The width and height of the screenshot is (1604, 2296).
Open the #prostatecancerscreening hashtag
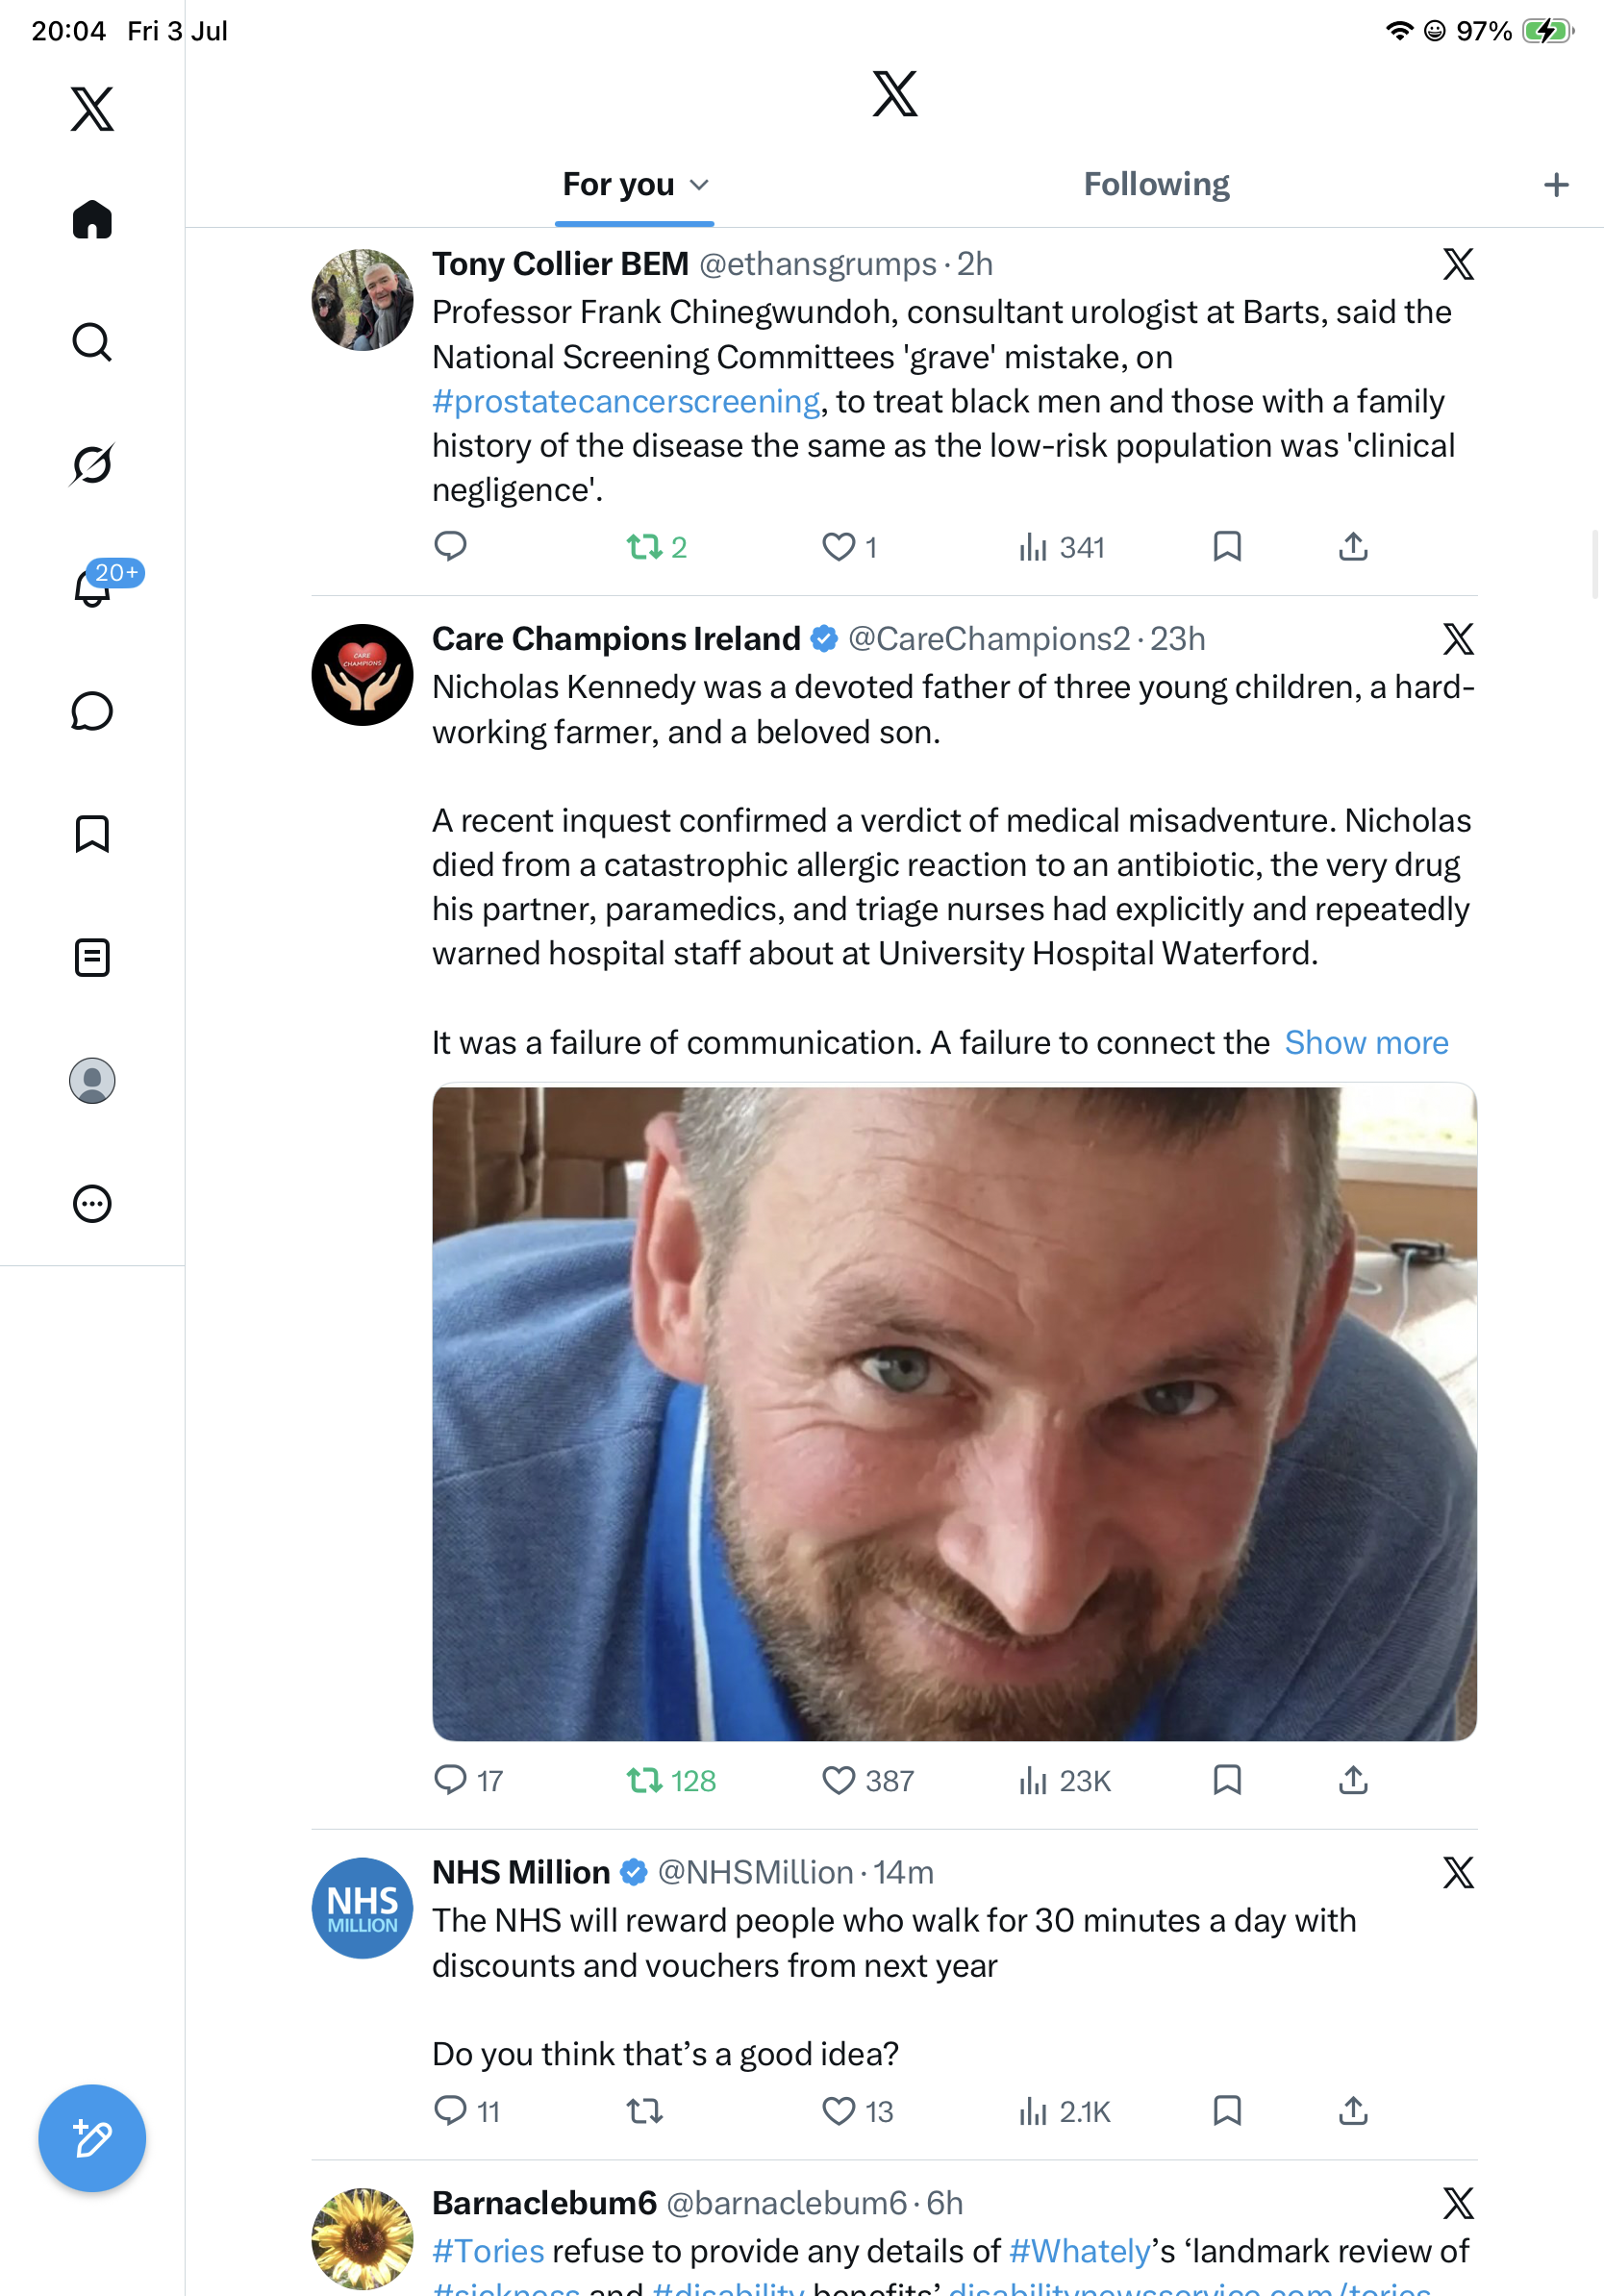coord(626,401)
